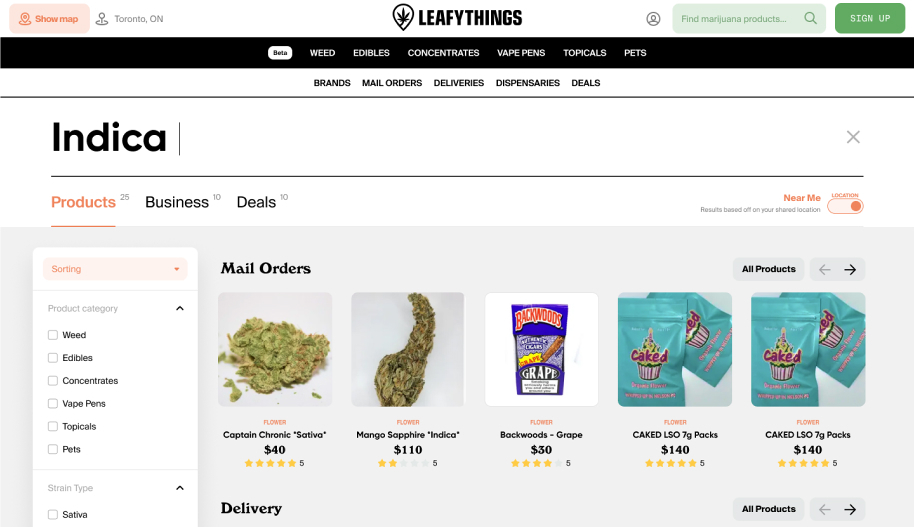
Task: Open the Backwoods - Grape product thumbnail
Action: point(541,349)
